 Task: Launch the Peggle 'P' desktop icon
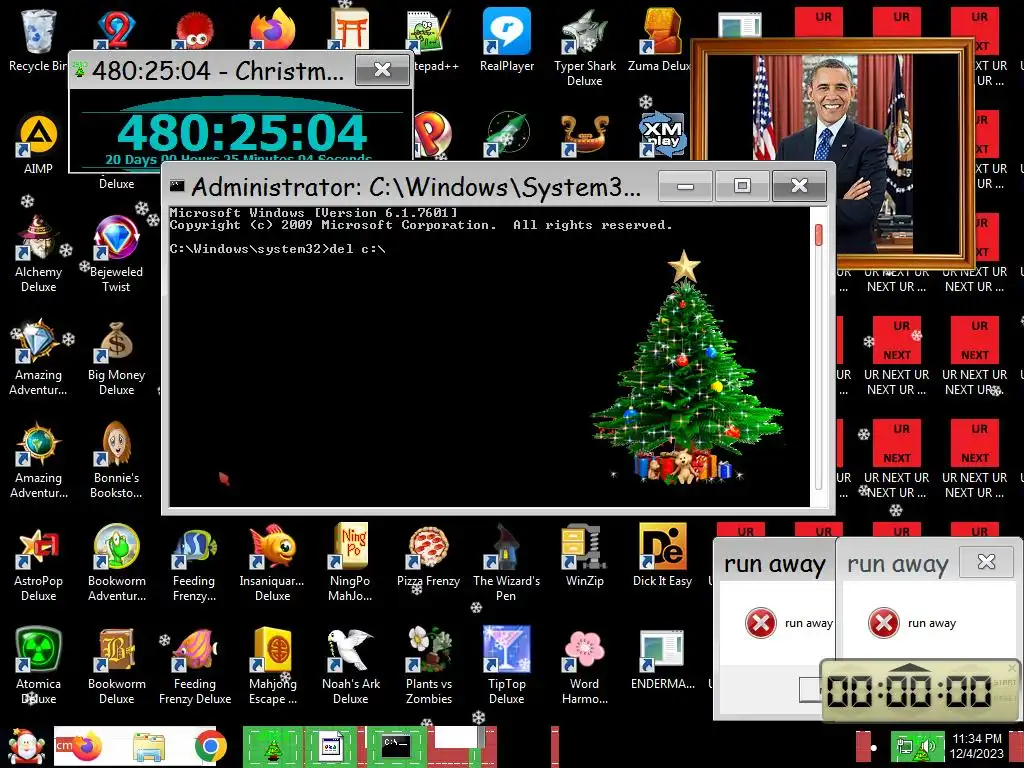[433, 135]
